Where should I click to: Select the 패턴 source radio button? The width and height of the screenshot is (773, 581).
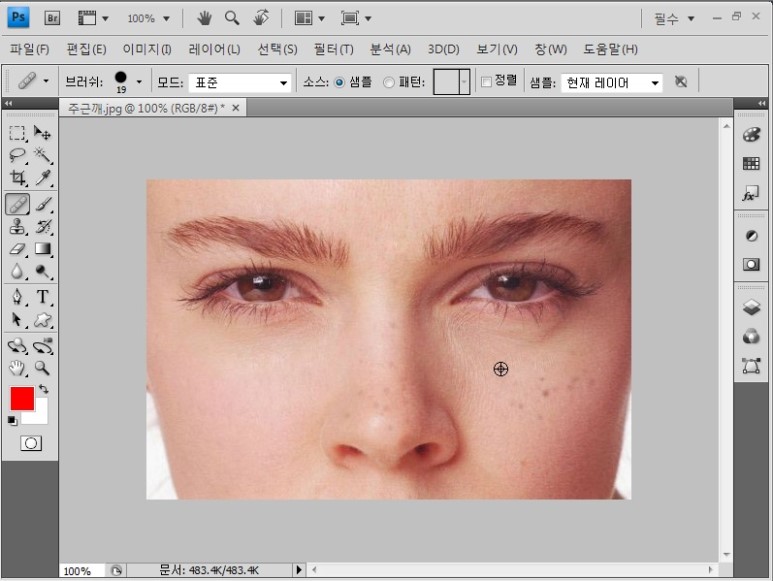pos(389,82)
